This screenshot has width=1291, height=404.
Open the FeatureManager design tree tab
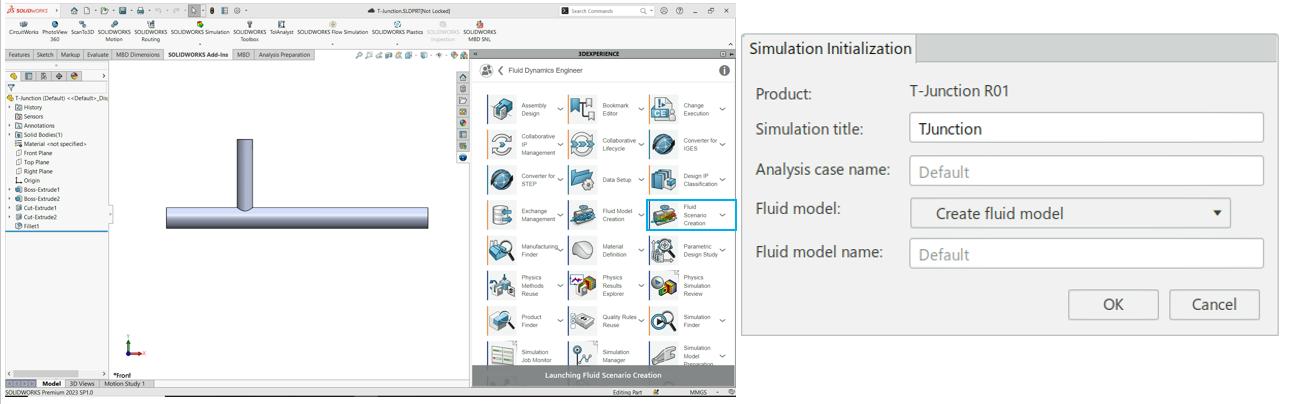13,76
